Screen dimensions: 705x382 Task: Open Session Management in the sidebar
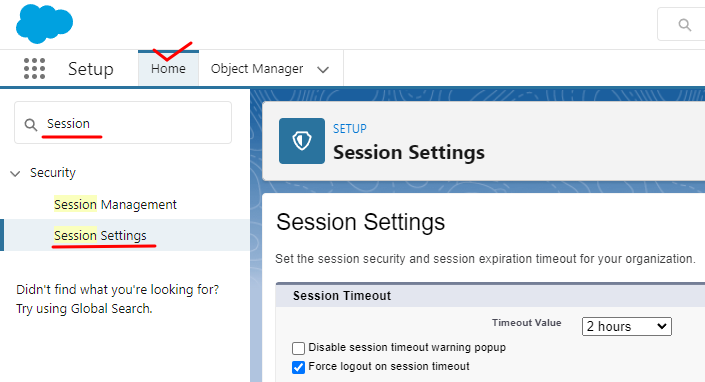(115, 204)
